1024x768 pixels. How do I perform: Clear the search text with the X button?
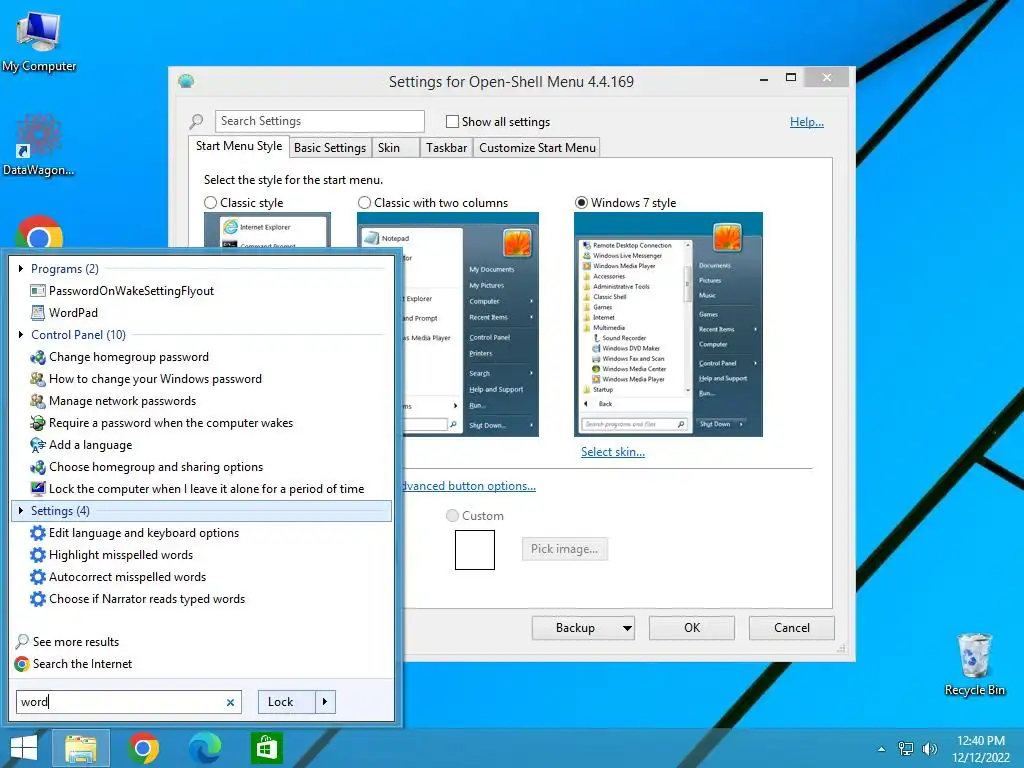(x=231, y=703)
